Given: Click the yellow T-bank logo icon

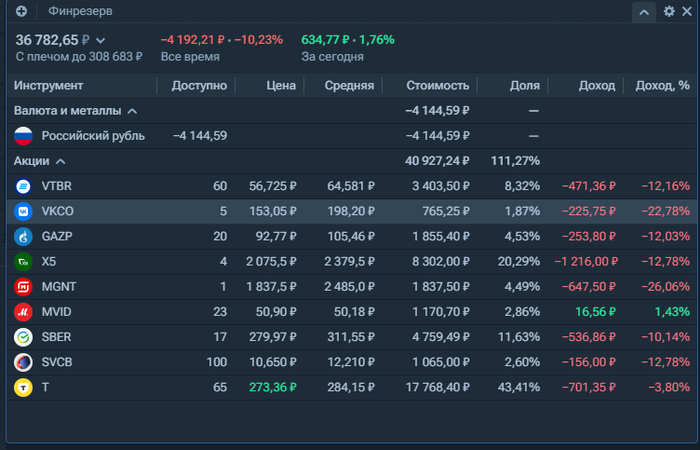Looking at the screenshot, I should [23, 387].
